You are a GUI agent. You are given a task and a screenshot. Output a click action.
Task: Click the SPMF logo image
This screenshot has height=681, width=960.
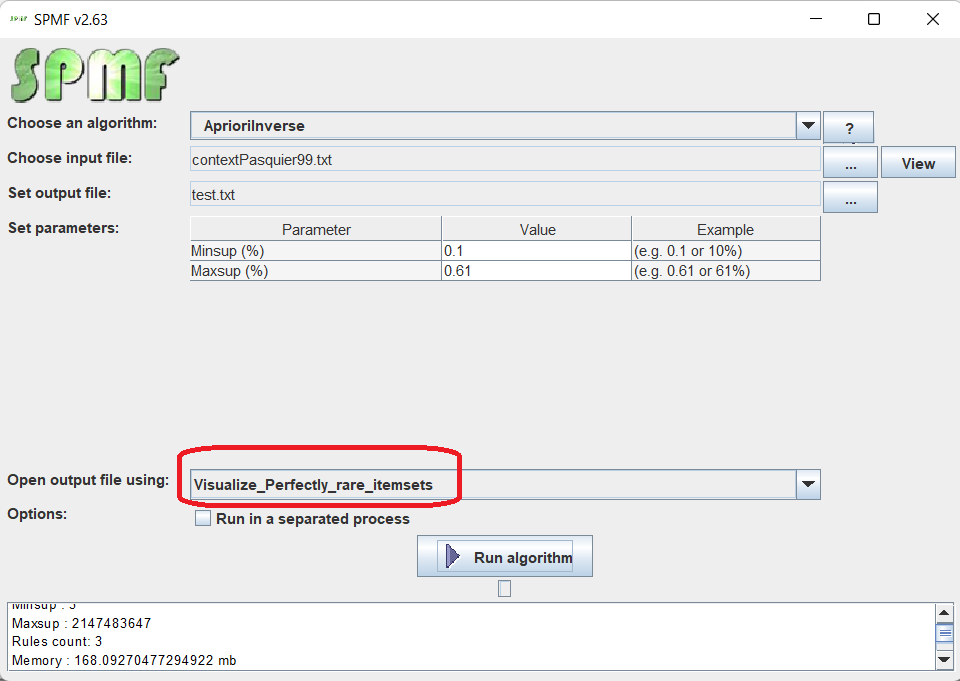coord(95,74)
